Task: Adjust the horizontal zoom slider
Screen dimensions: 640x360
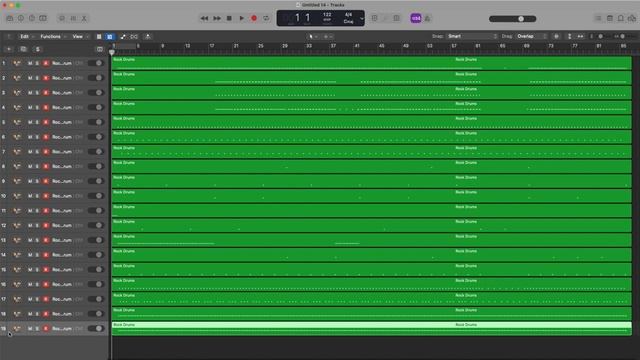Action: click(623, 36)
